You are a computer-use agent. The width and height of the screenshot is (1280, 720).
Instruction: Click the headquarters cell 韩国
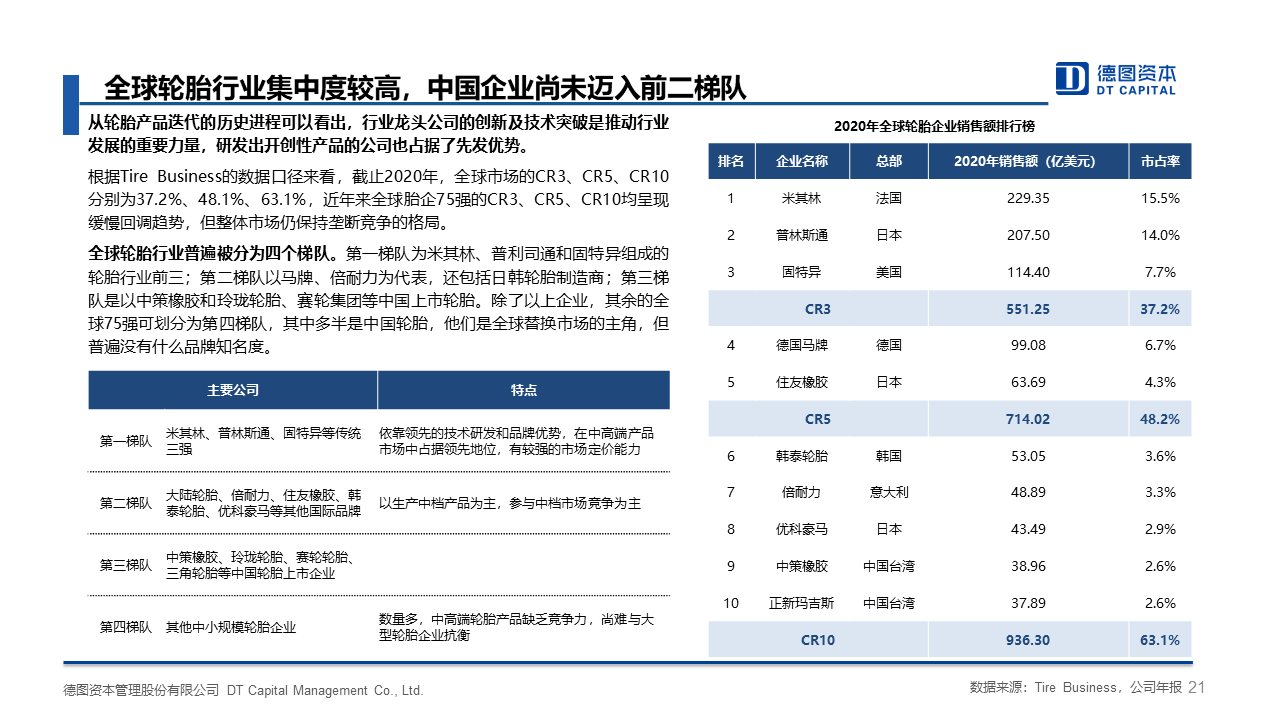888,456
